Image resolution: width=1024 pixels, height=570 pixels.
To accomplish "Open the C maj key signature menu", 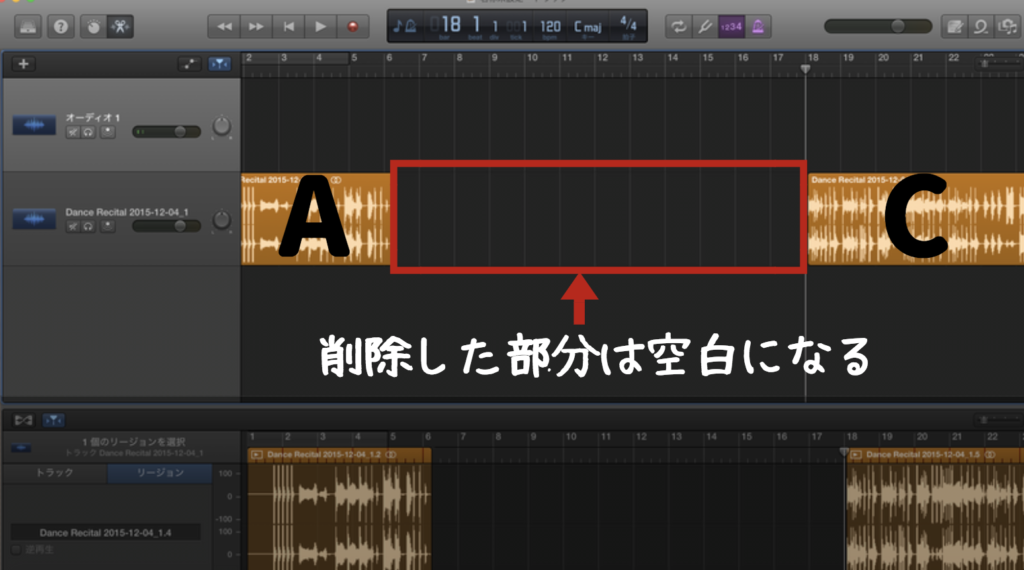I will click(x=588, y=27).
